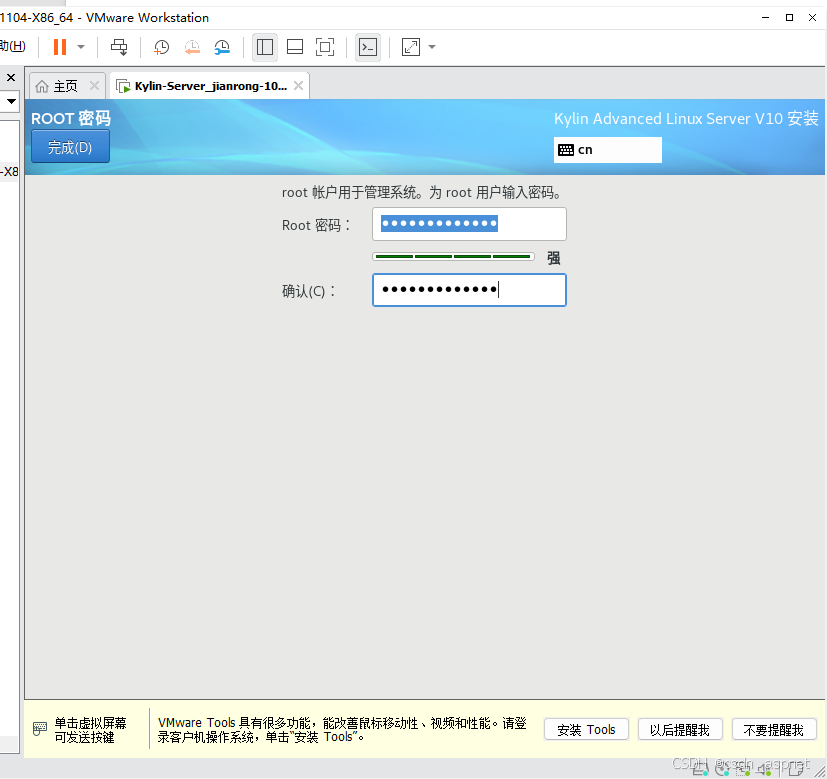Open the snapshot manager icon
The image size is (827, 779).
coord(222,47)
